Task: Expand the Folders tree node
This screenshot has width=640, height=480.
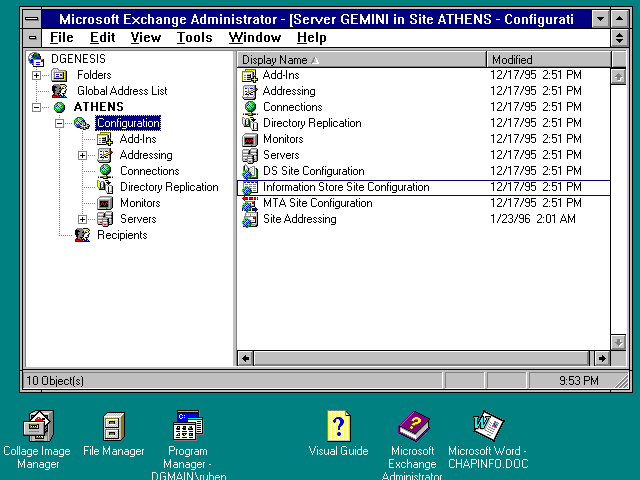Action: pyautogui.click(x=36, y=76)
